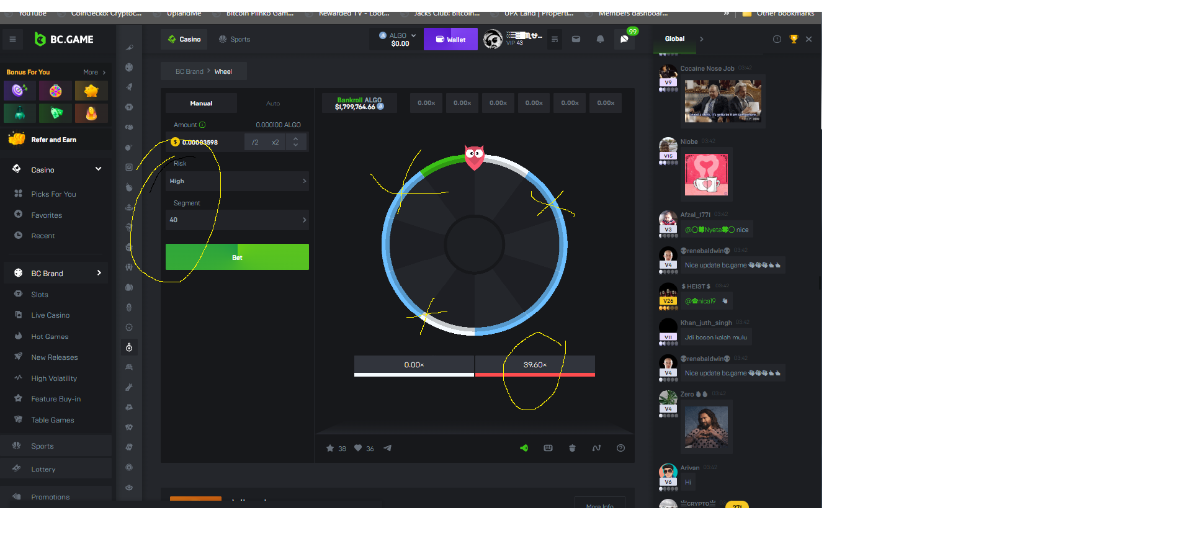
Task: Open the Risk dropdown set to High
Action: click(237, 181)
